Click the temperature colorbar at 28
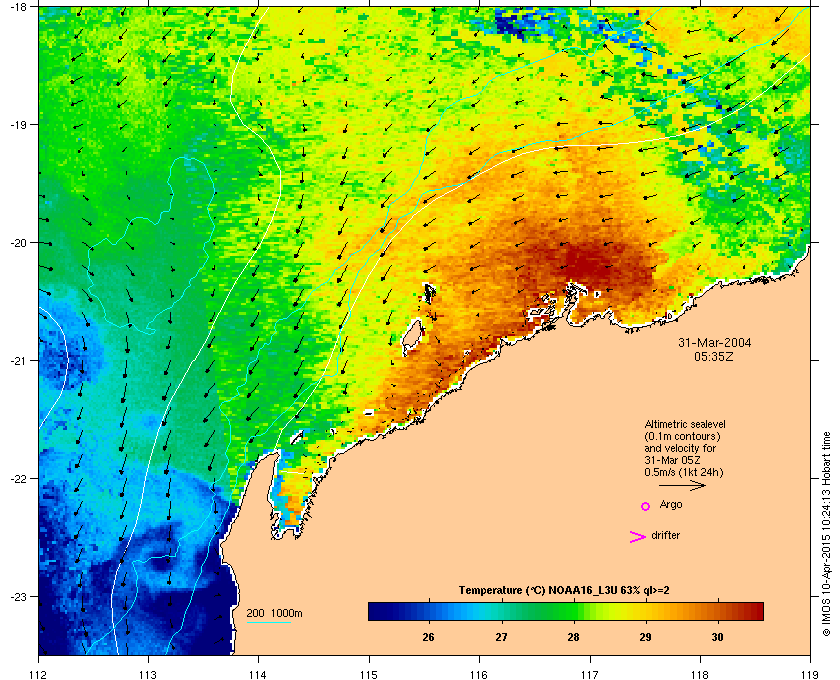Image resolution: width=840 pixels, height=680 pixels. pos(574,611)
